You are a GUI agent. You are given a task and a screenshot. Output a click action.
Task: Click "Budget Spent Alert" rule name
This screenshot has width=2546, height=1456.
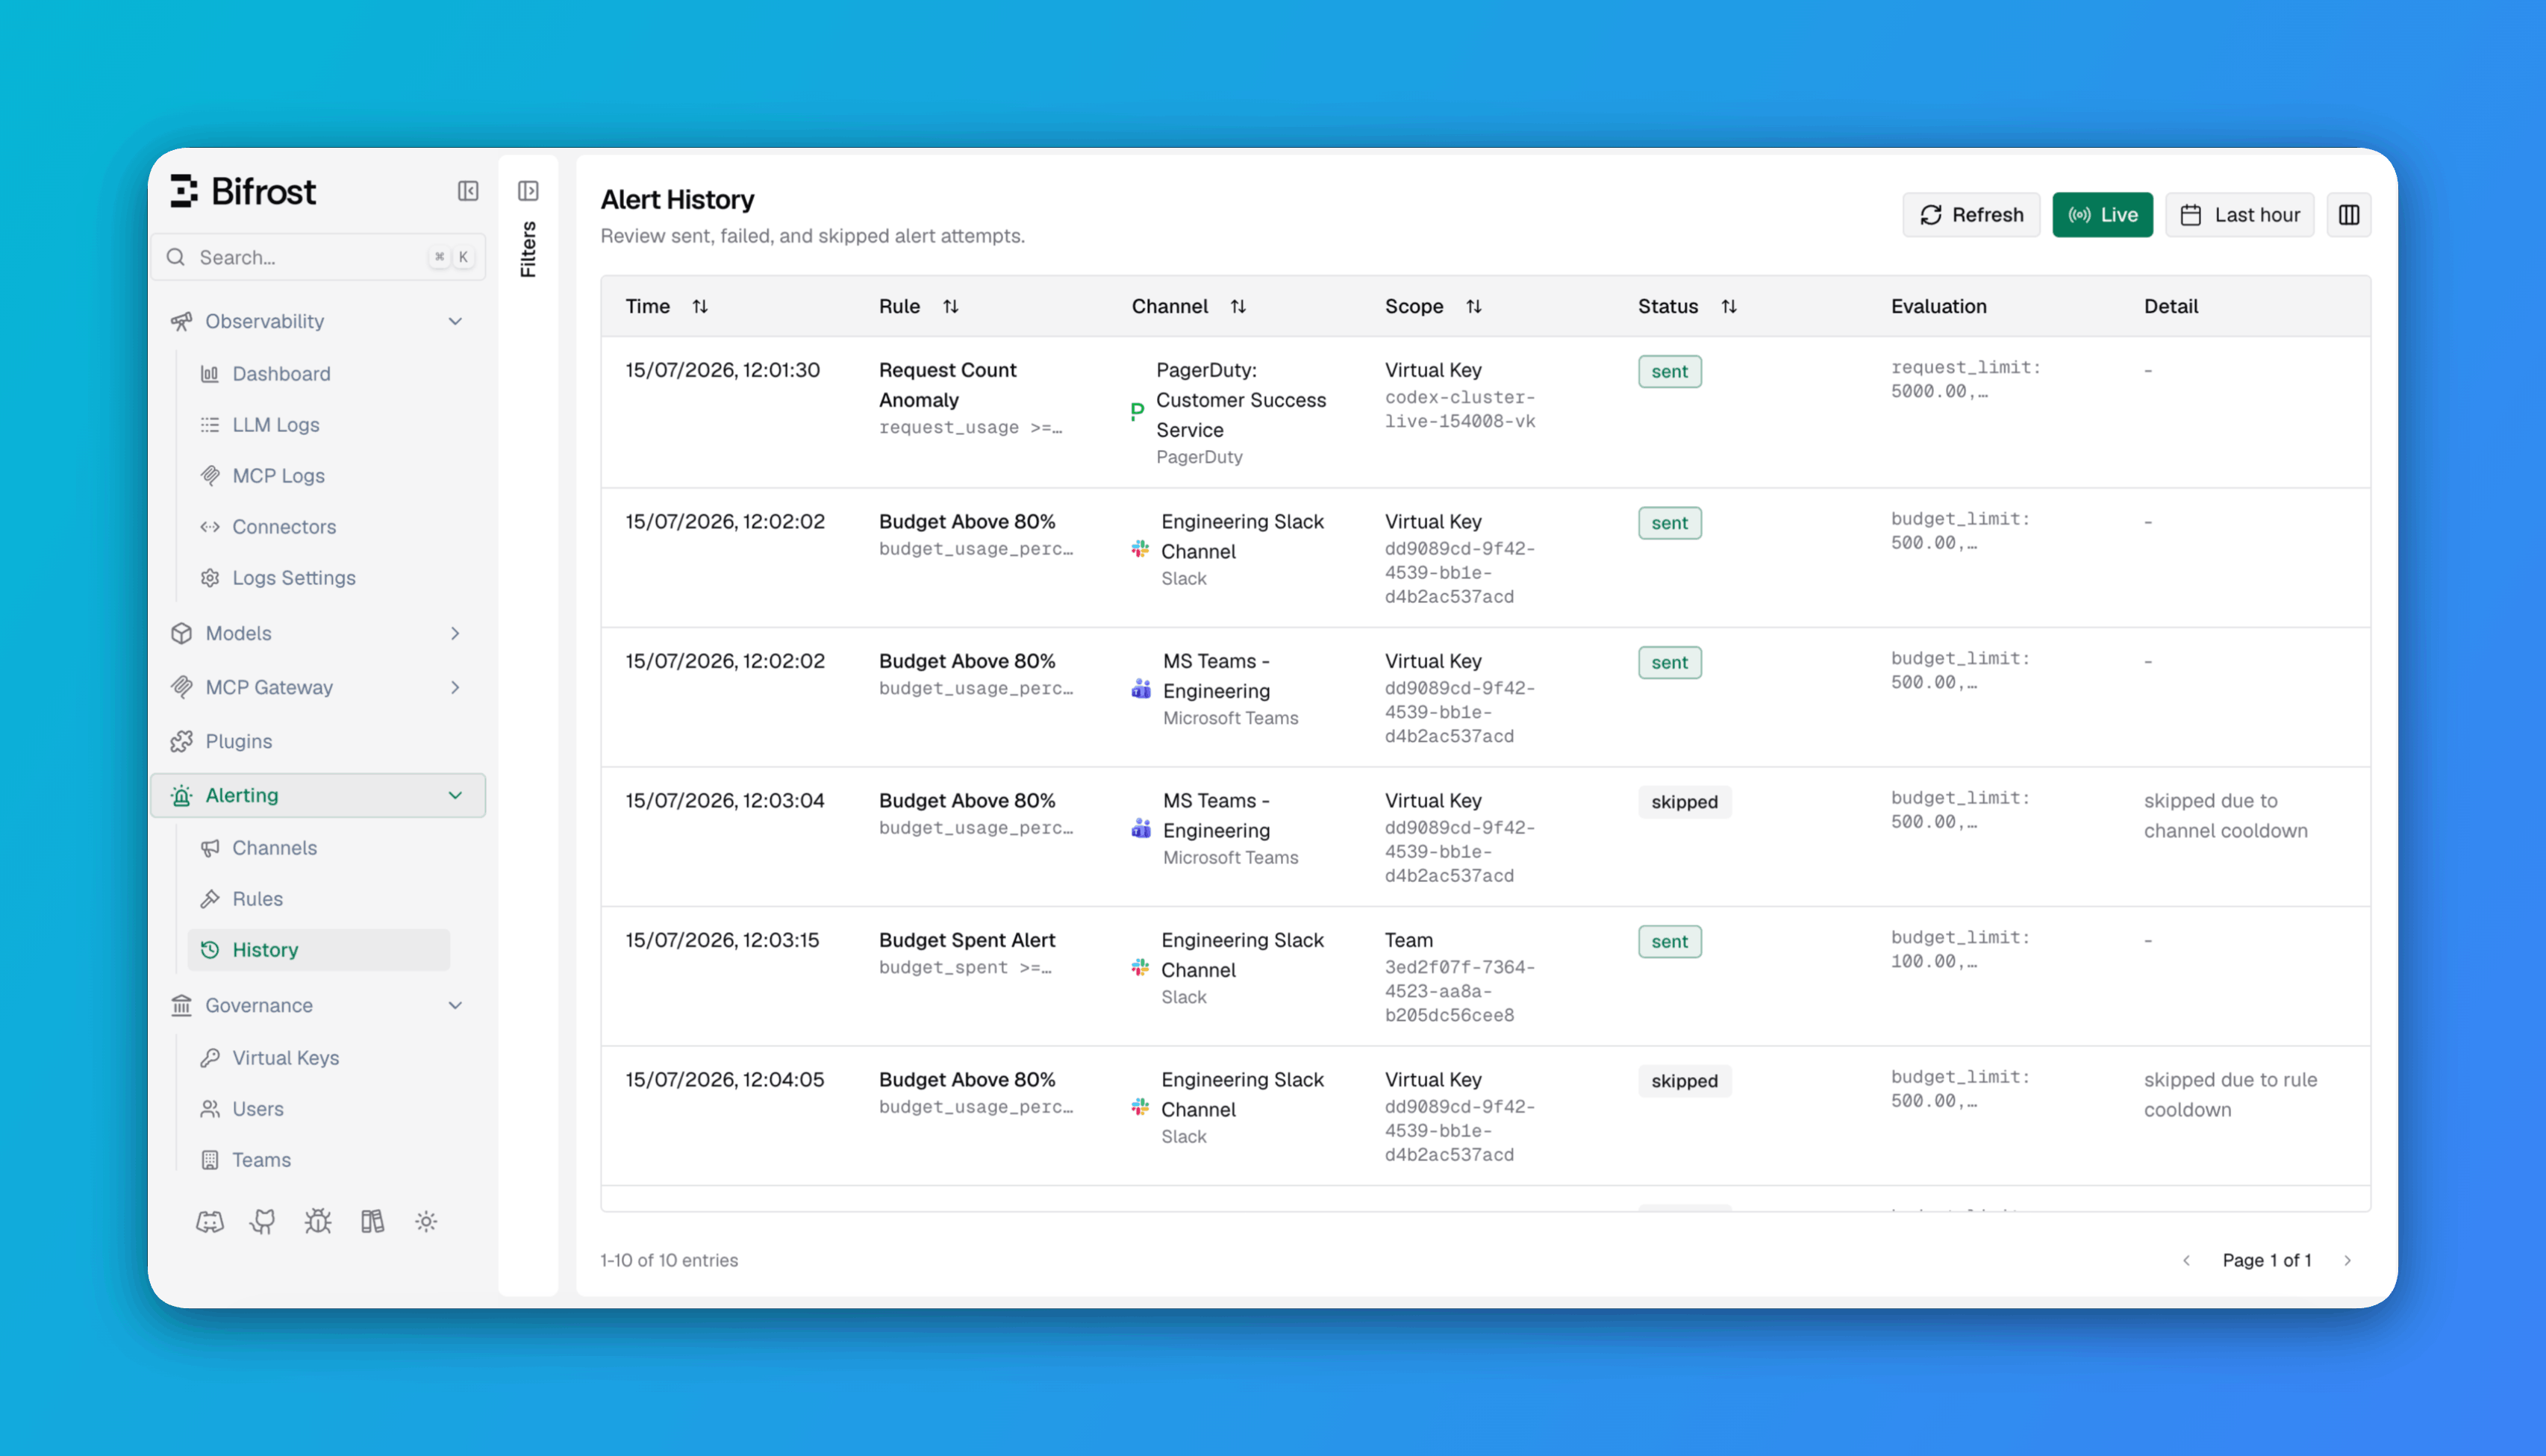pyautogui.click(x=967, y=940)
